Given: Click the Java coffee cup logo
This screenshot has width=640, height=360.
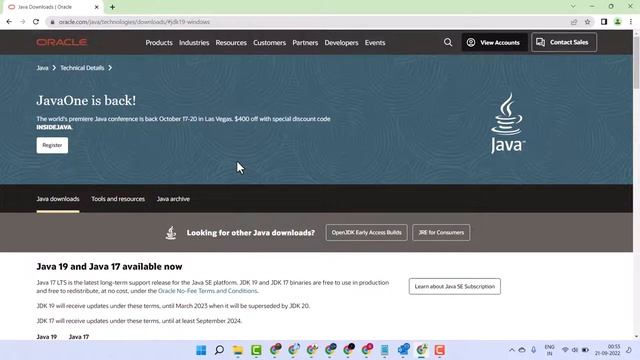Looking at the screenshot, I should pyautogui.click(x=507, y=123).
